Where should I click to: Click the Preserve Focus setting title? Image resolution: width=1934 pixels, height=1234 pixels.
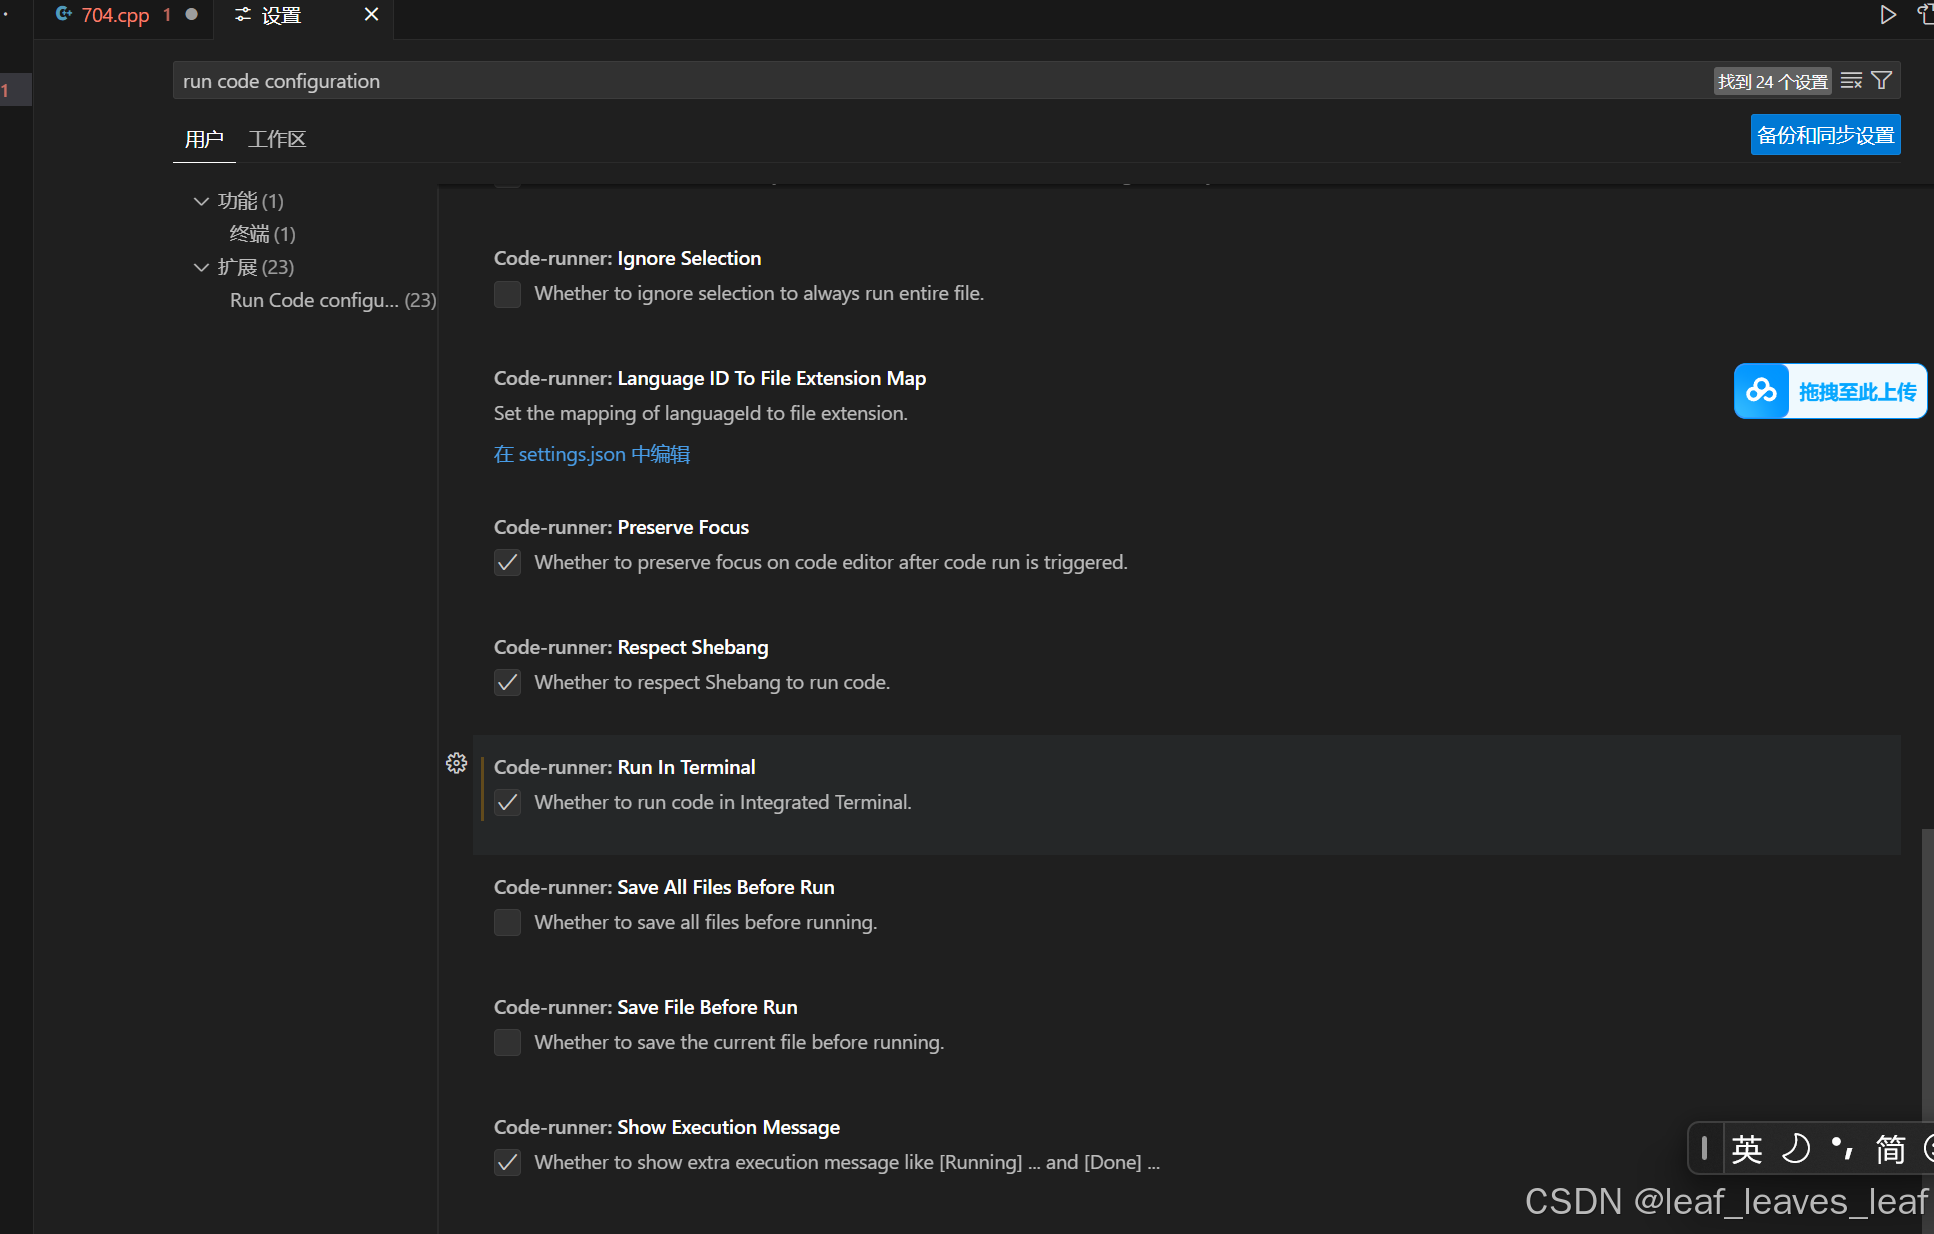click(x=683, y=527)
